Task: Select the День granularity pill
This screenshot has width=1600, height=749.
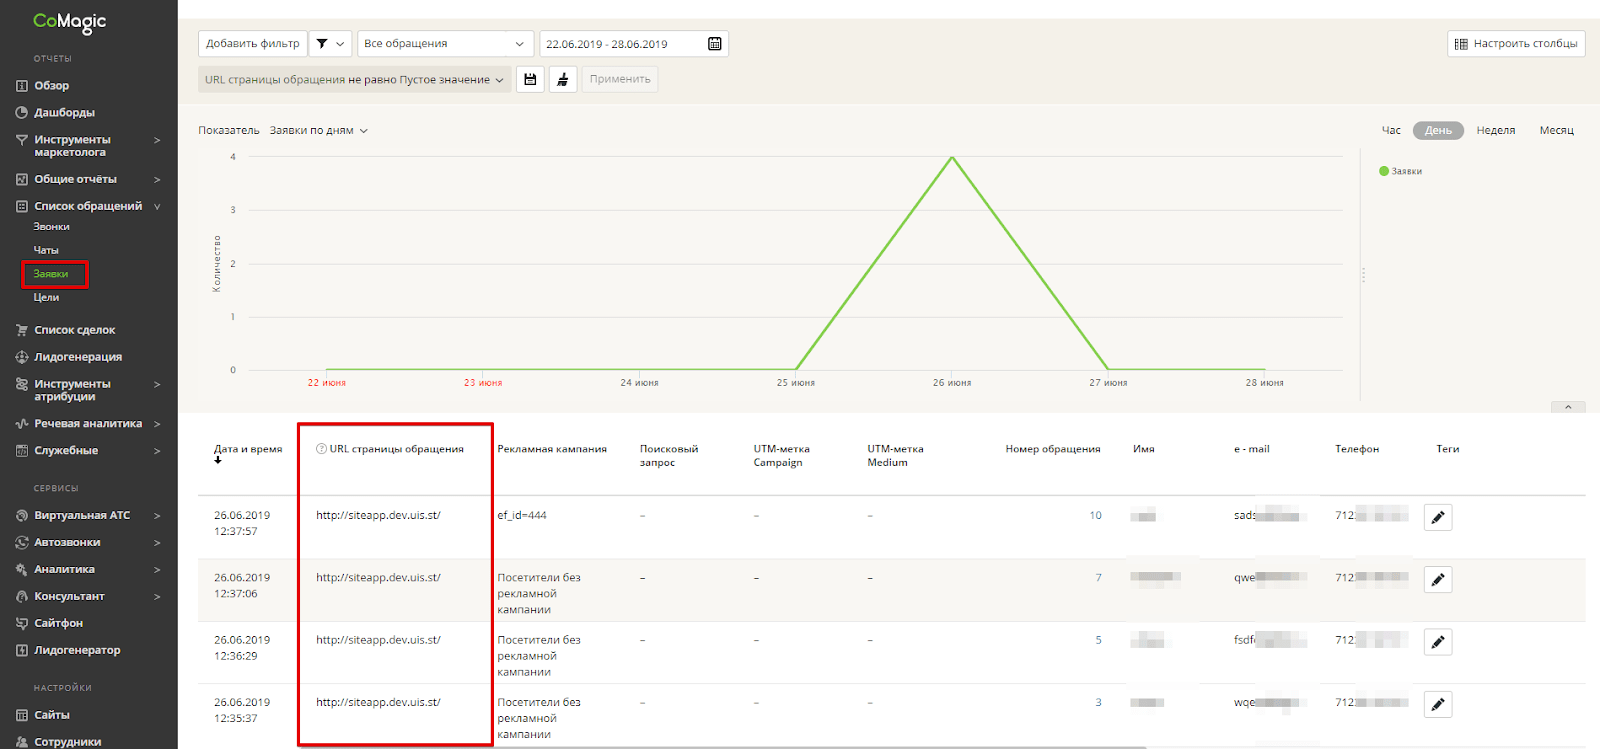Action: (x=1438, y=130)
